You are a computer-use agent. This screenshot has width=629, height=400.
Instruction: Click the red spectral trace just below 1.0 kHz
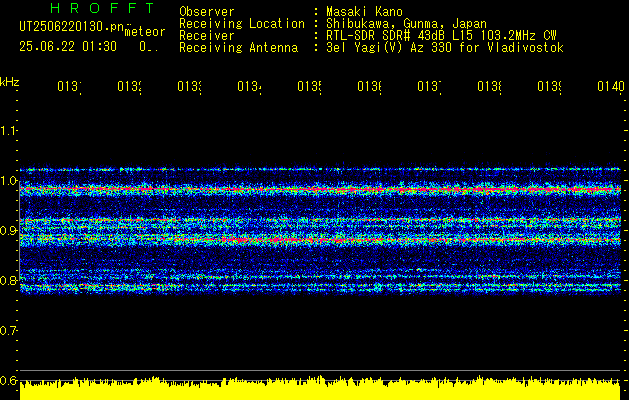click(x=320, y=189)
